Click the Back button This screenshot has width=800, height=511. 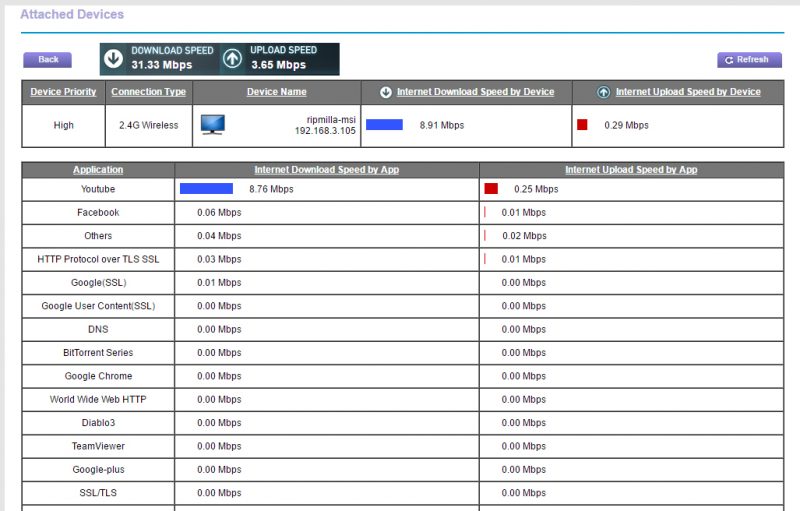[47, 60]
